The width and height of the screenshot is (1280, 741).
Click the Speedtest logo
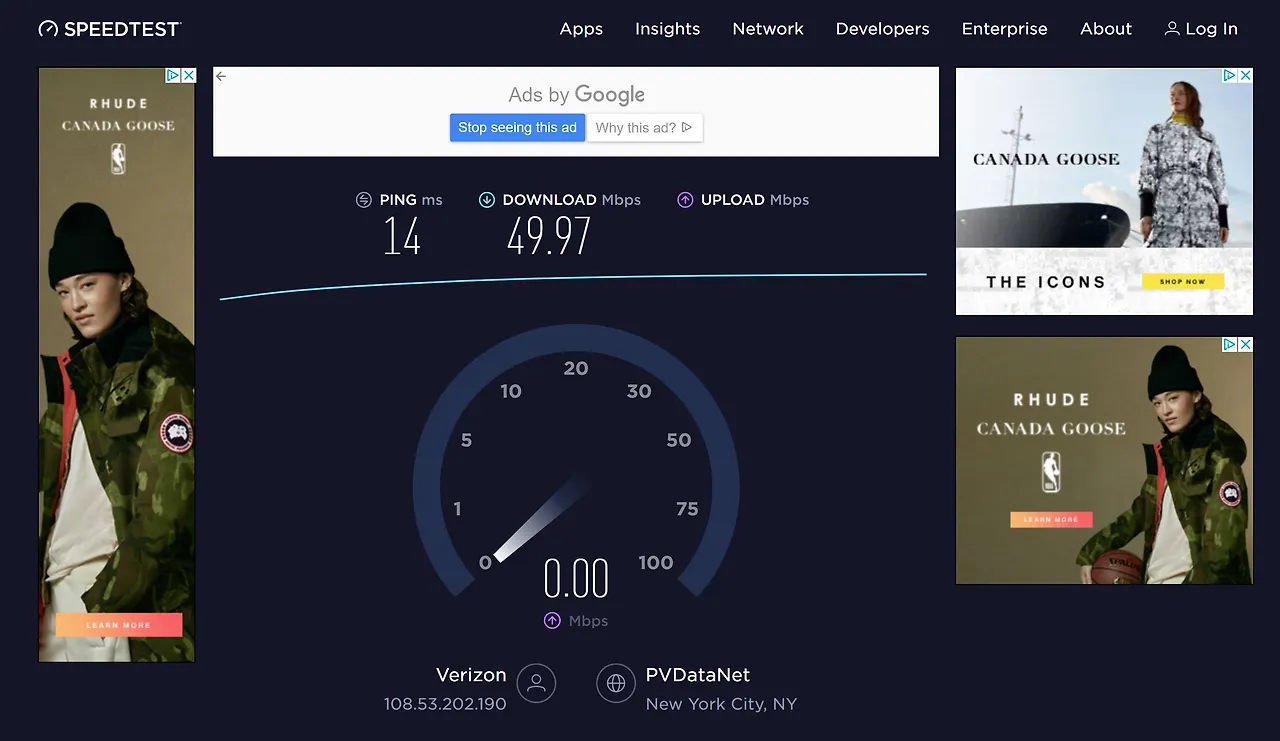tap(110, 29)
